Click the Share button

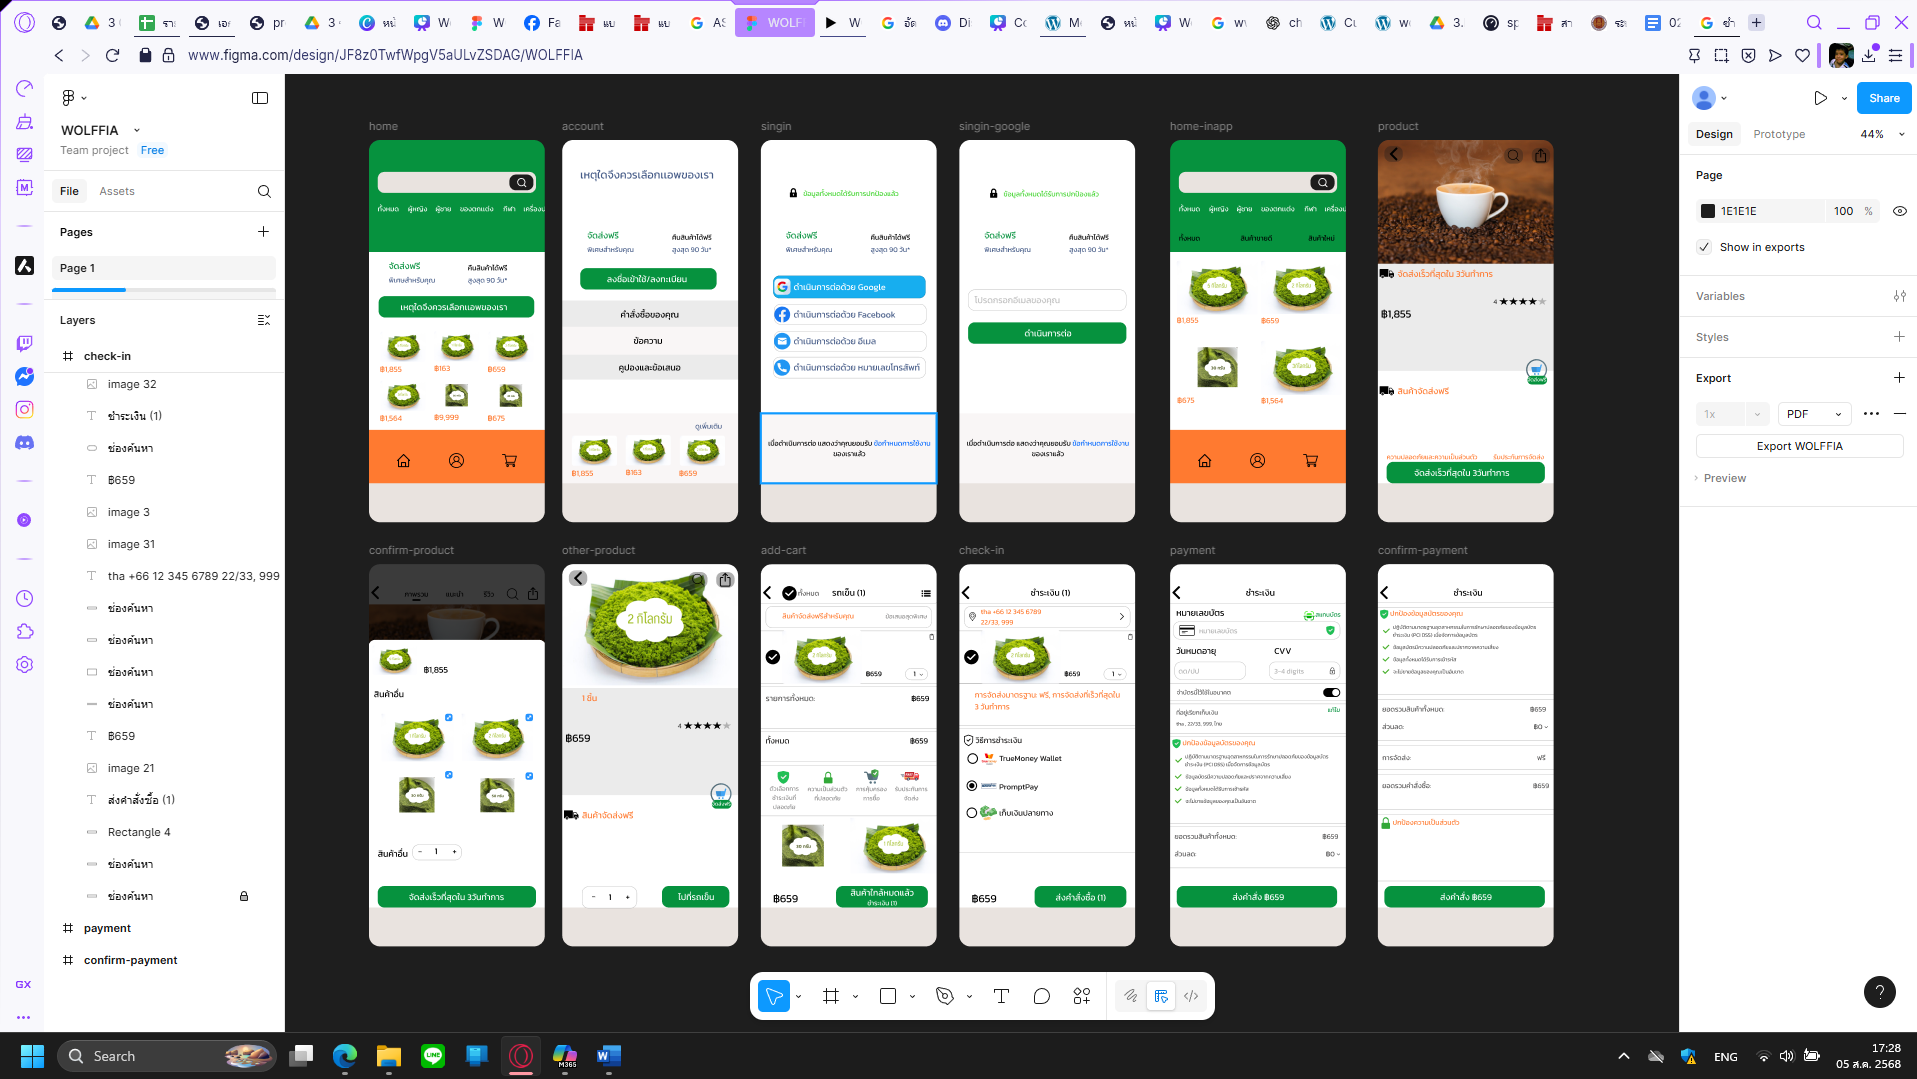[1884, 98]
